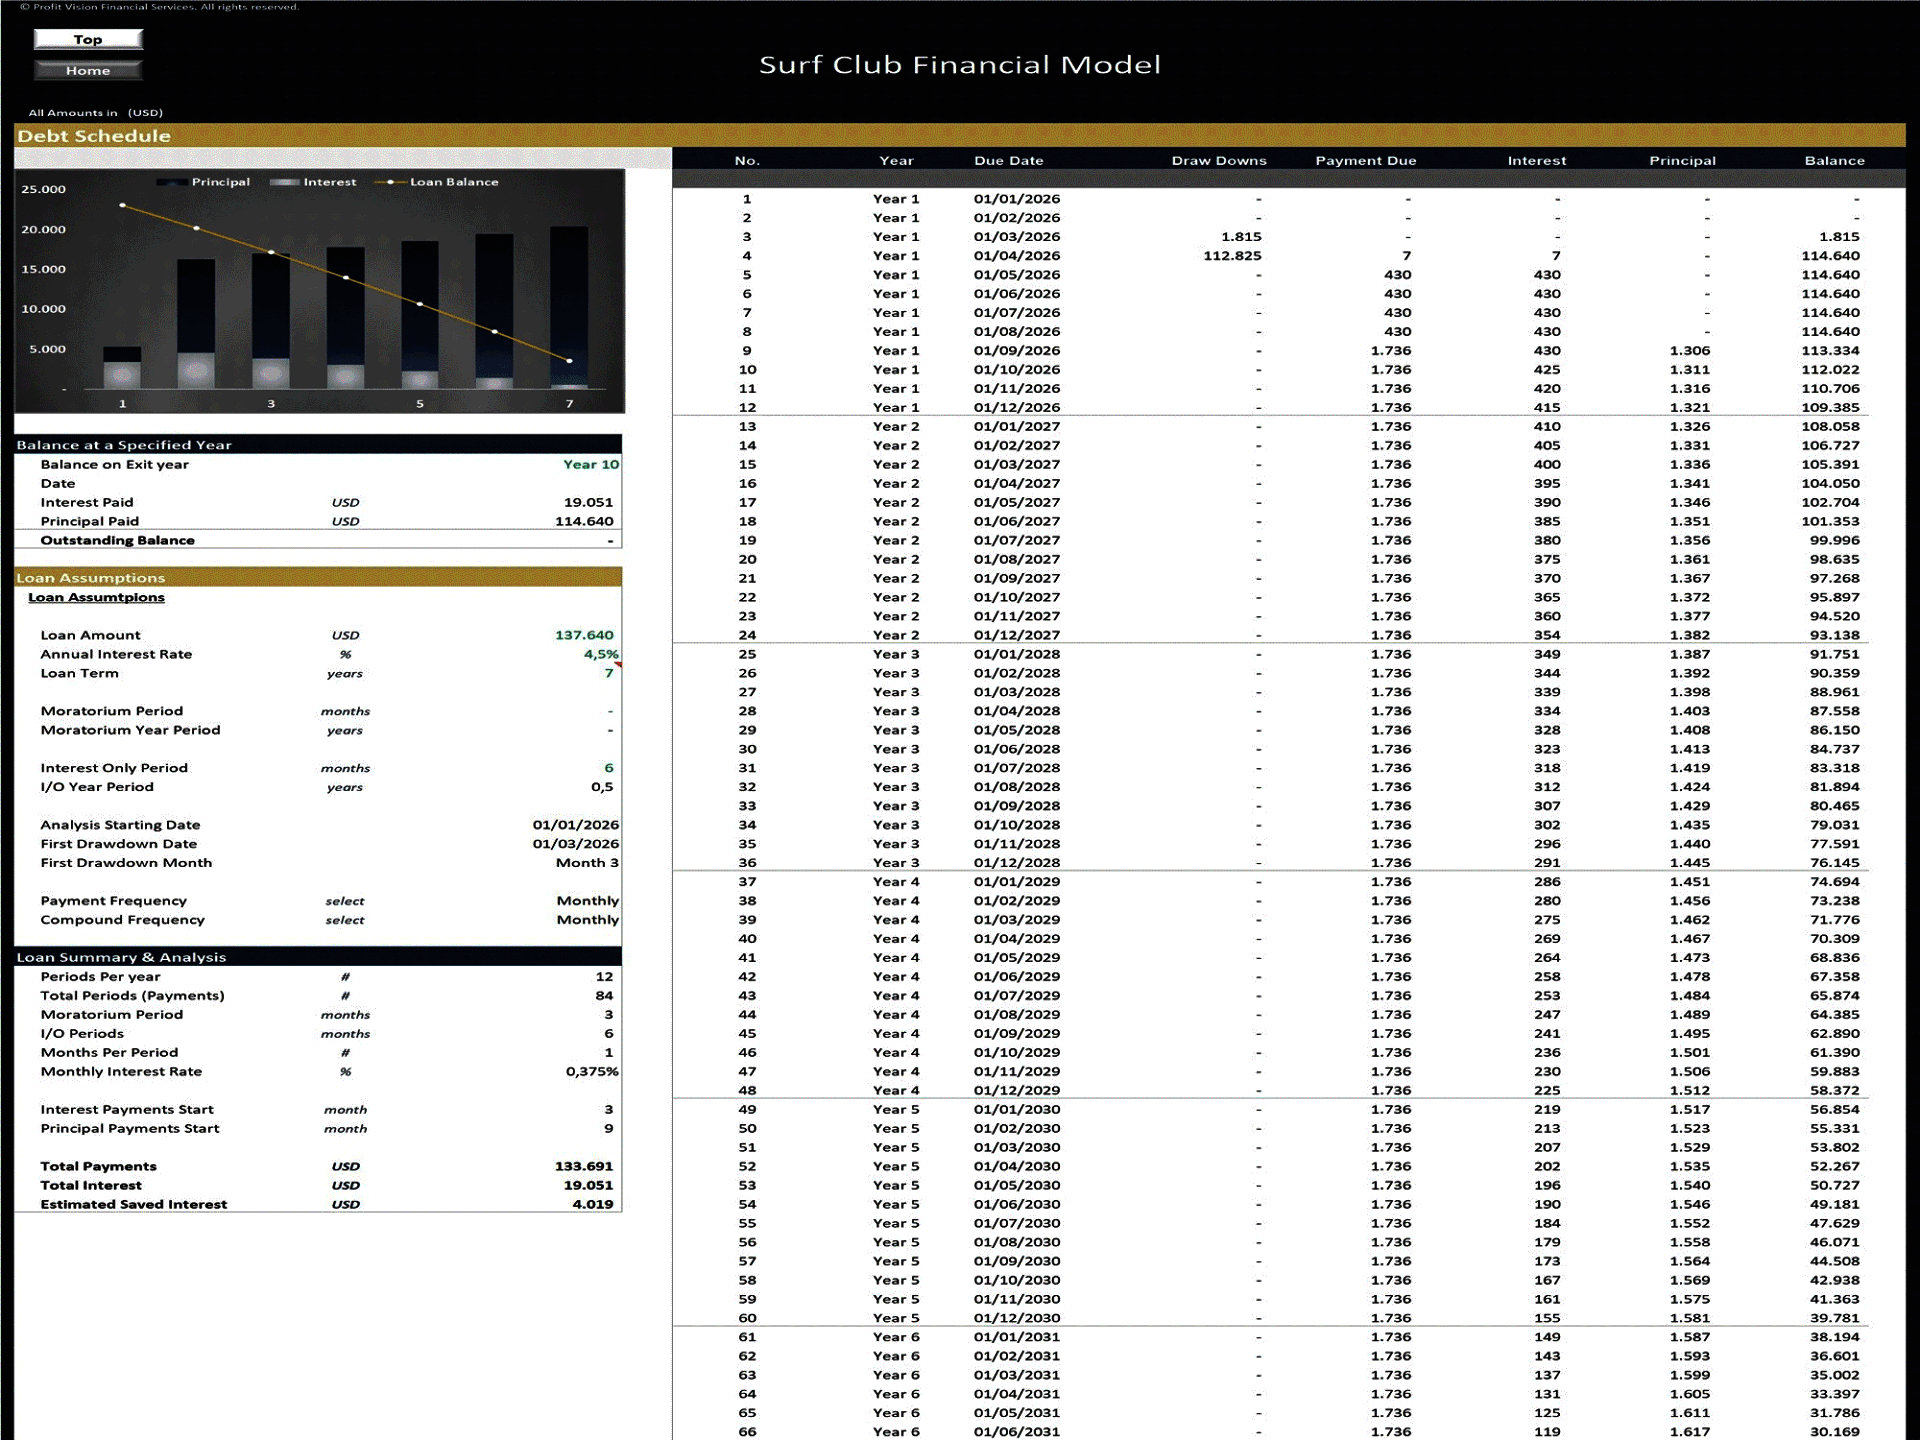The image size is (1920, 1440).
Task: Go to Home via the Home button
Action: click(x=88, y=70)
